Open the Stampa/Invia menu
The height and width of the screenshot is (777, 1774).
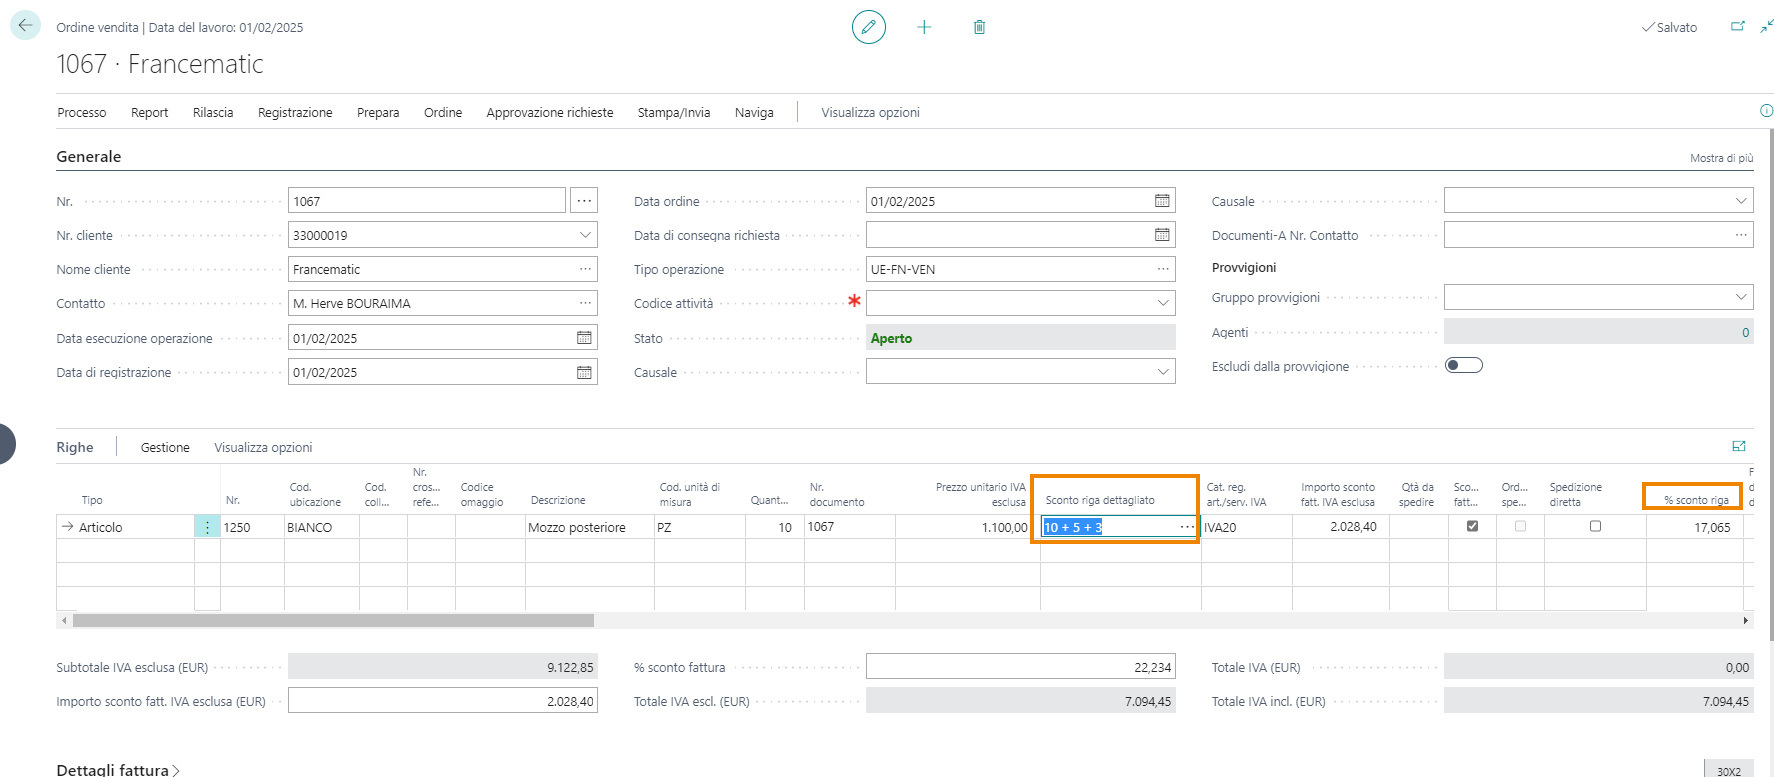673,113
